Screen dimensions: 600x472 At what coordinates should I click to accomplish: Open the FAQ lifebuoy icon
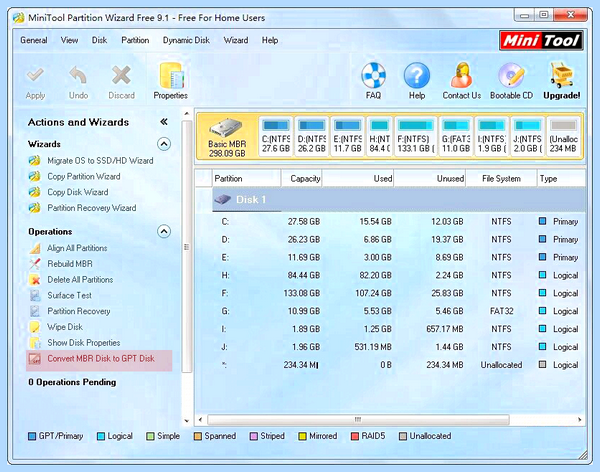373,75
